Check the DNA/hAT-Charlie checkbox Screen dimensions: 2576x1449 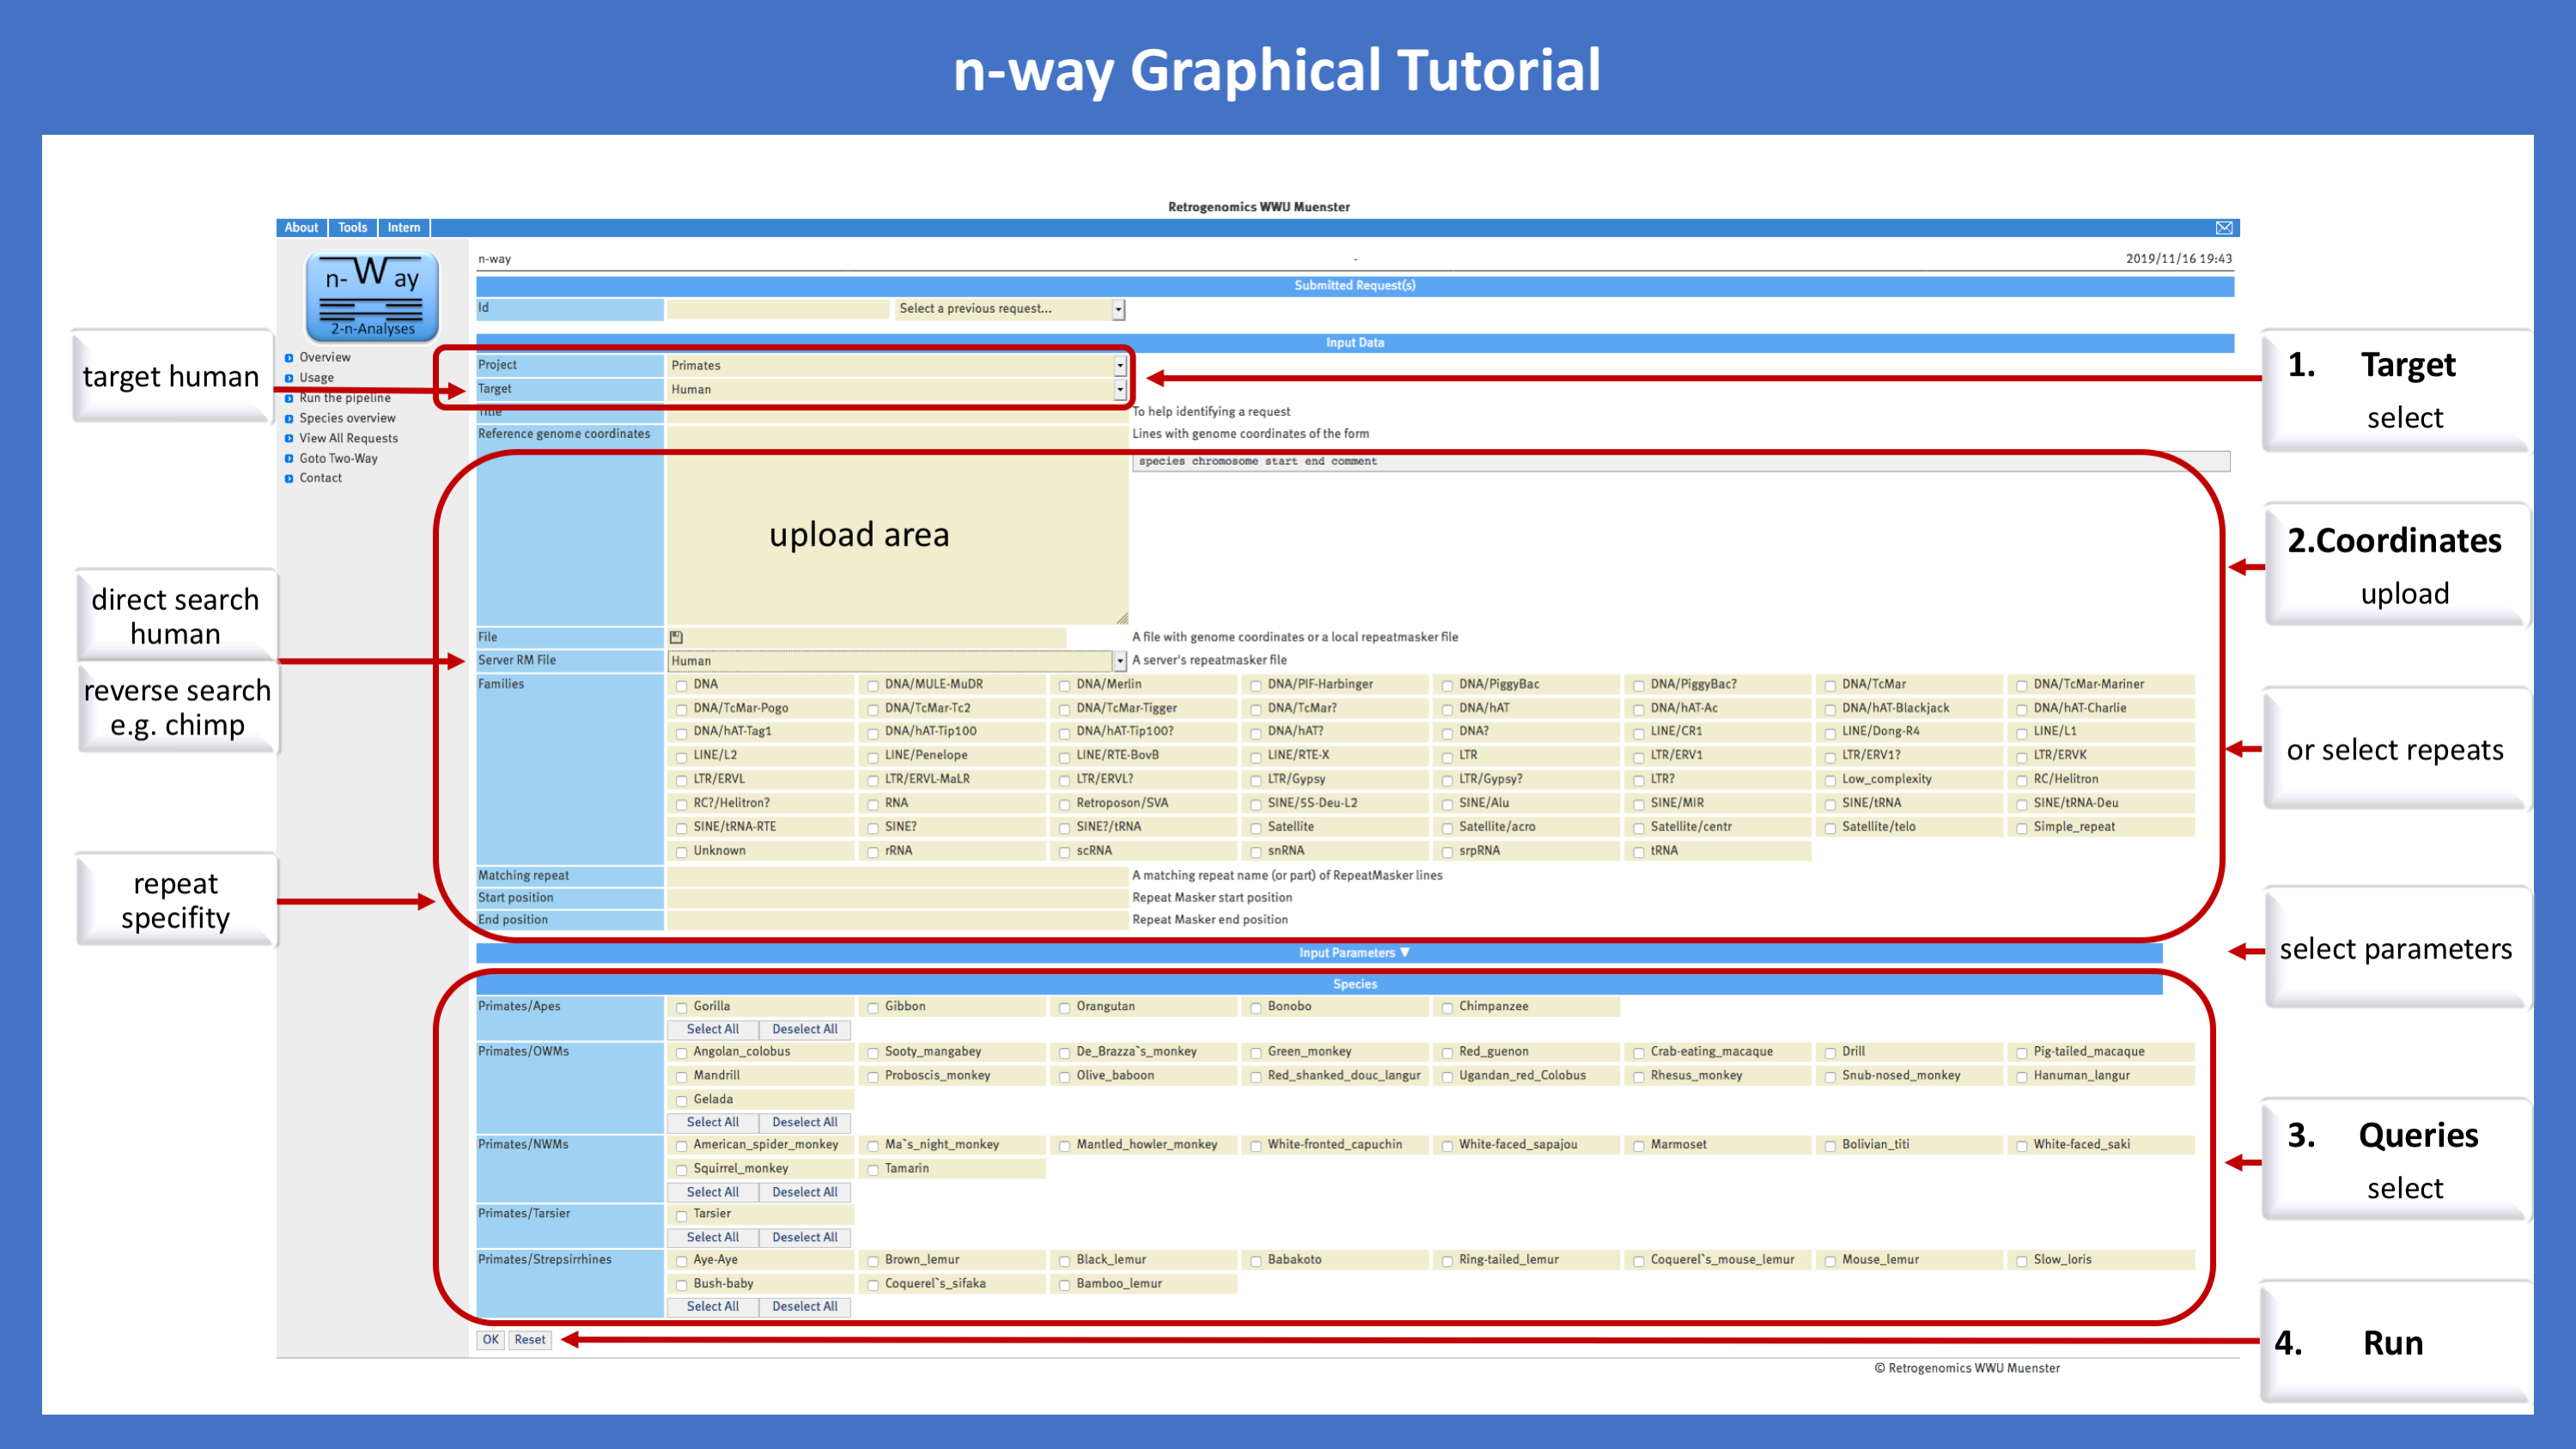pyautogui.click(x=2021, y=710)
